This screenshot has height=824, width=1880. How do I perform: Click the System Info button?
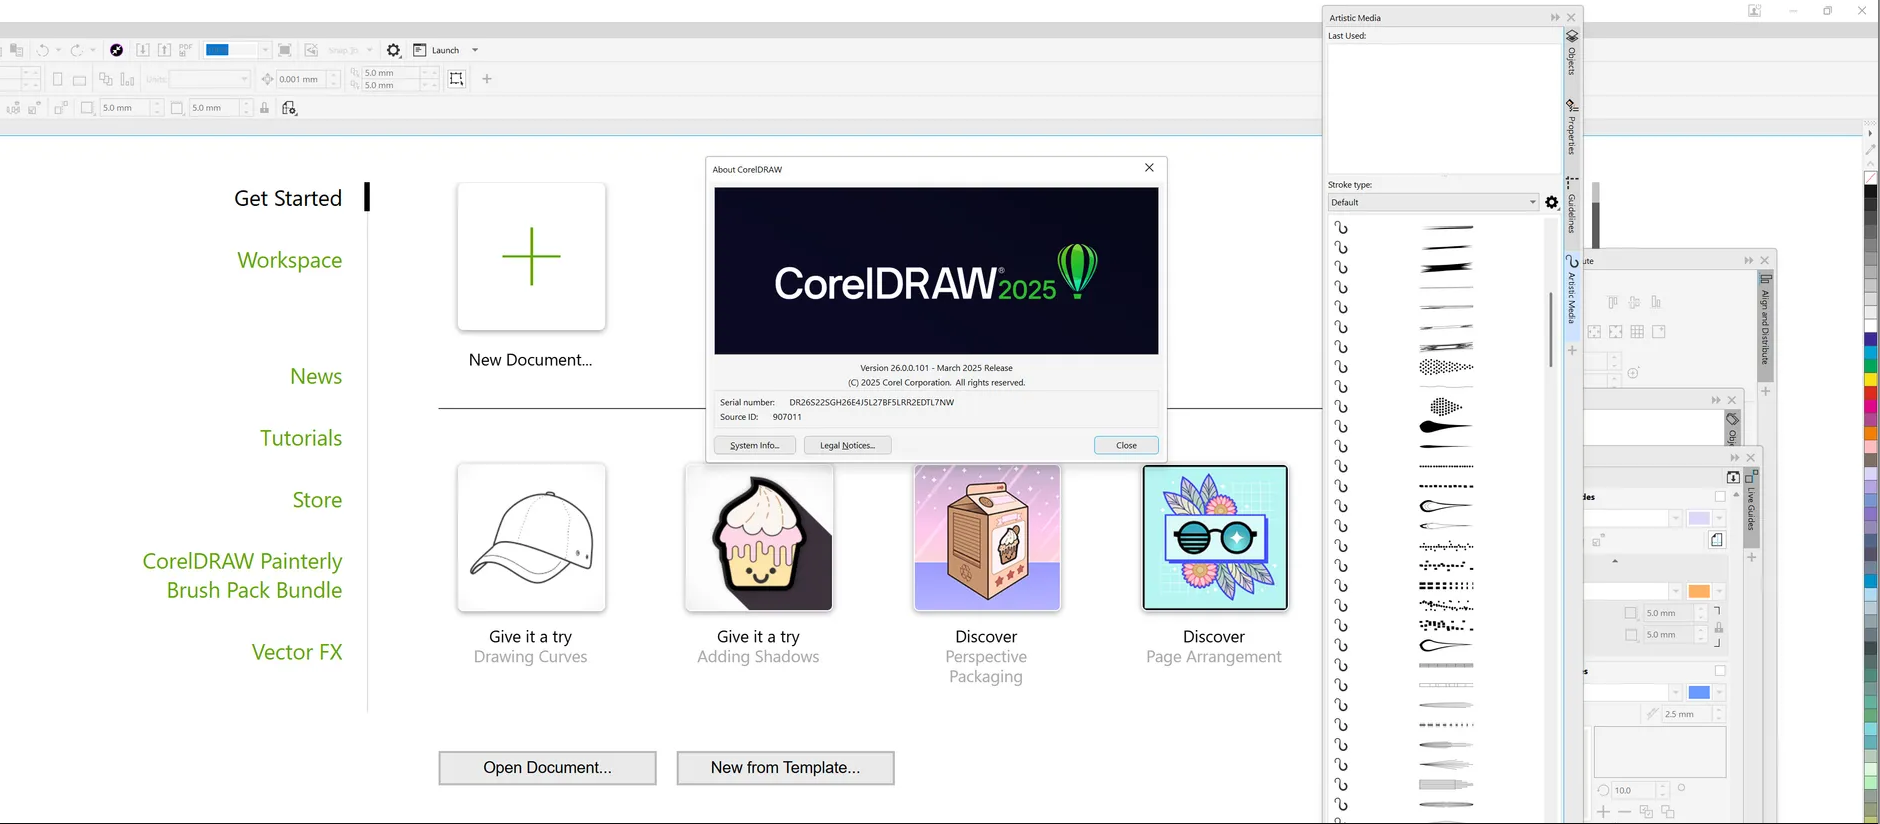tap(754, 446)
